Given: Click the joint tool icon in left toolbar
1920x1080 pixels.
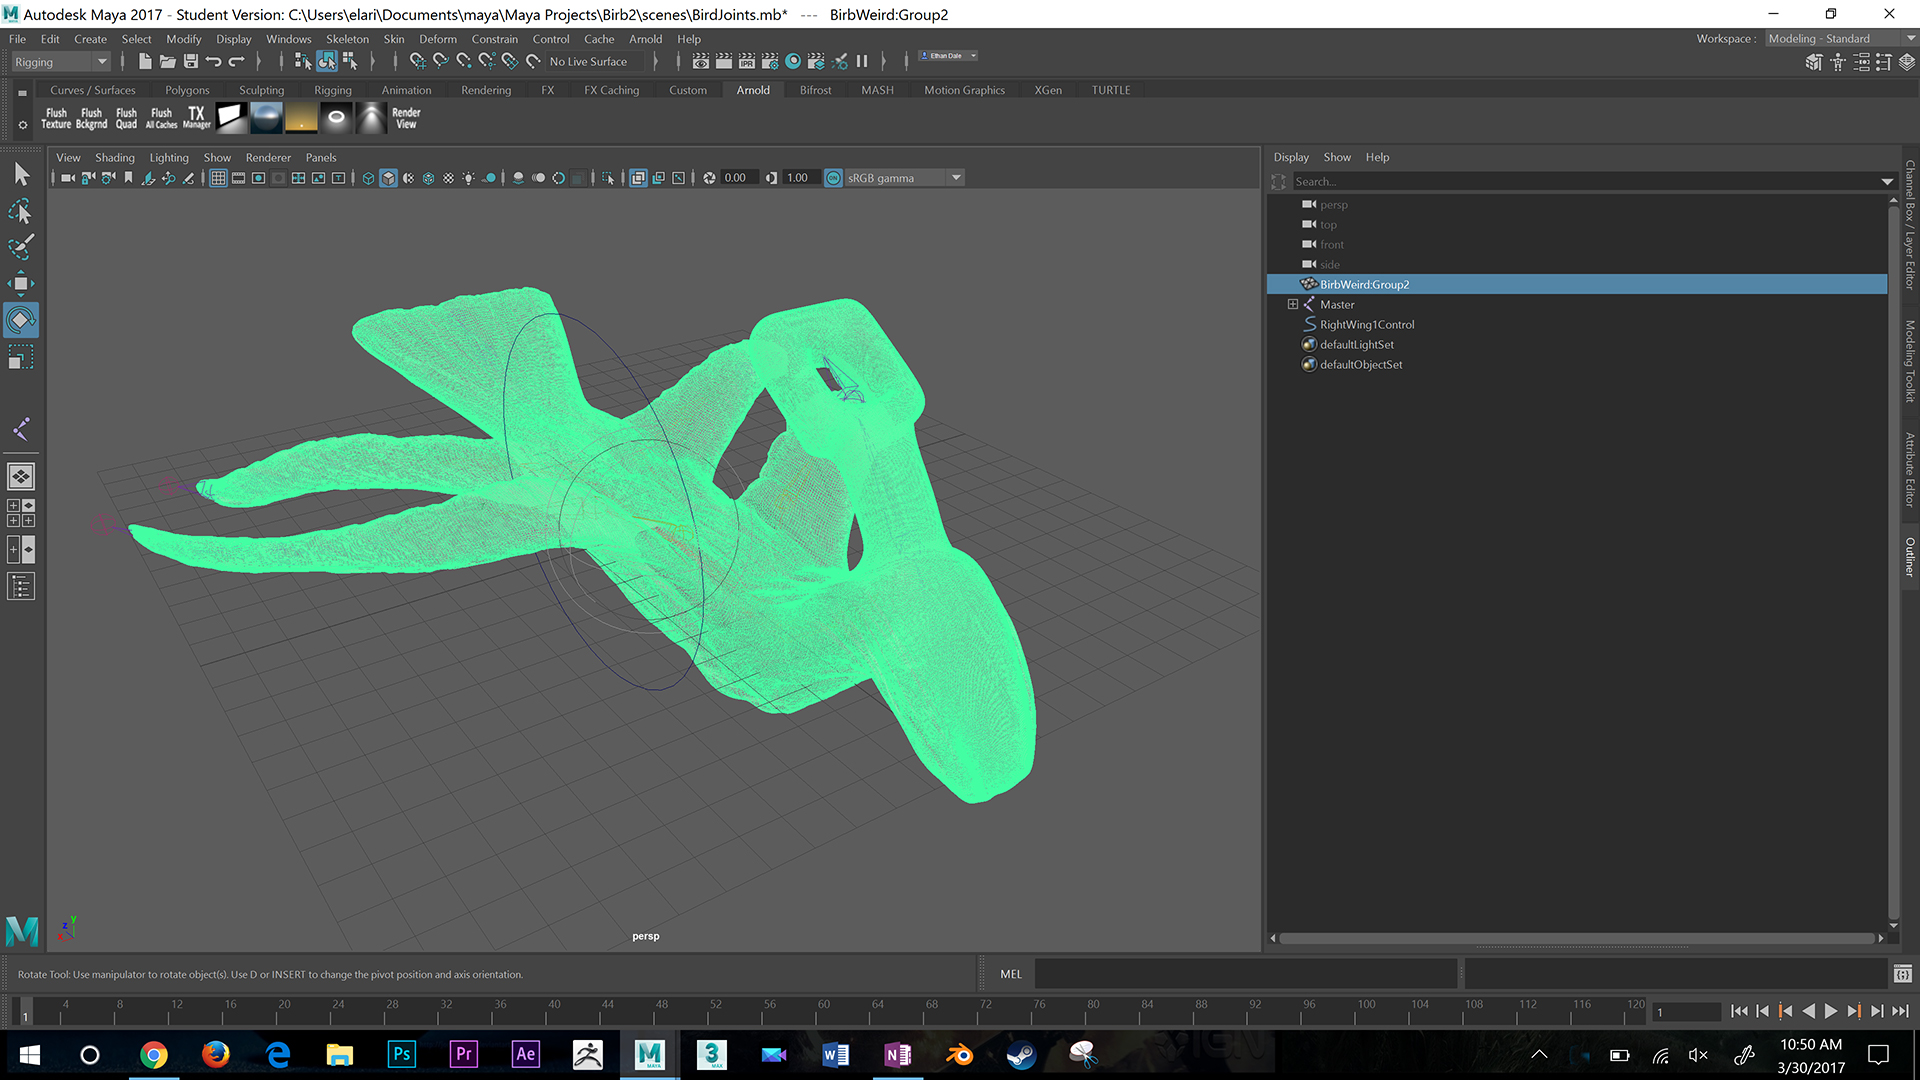Looking at the screenshot, I should pyautogui.click(x=21, y=430).
